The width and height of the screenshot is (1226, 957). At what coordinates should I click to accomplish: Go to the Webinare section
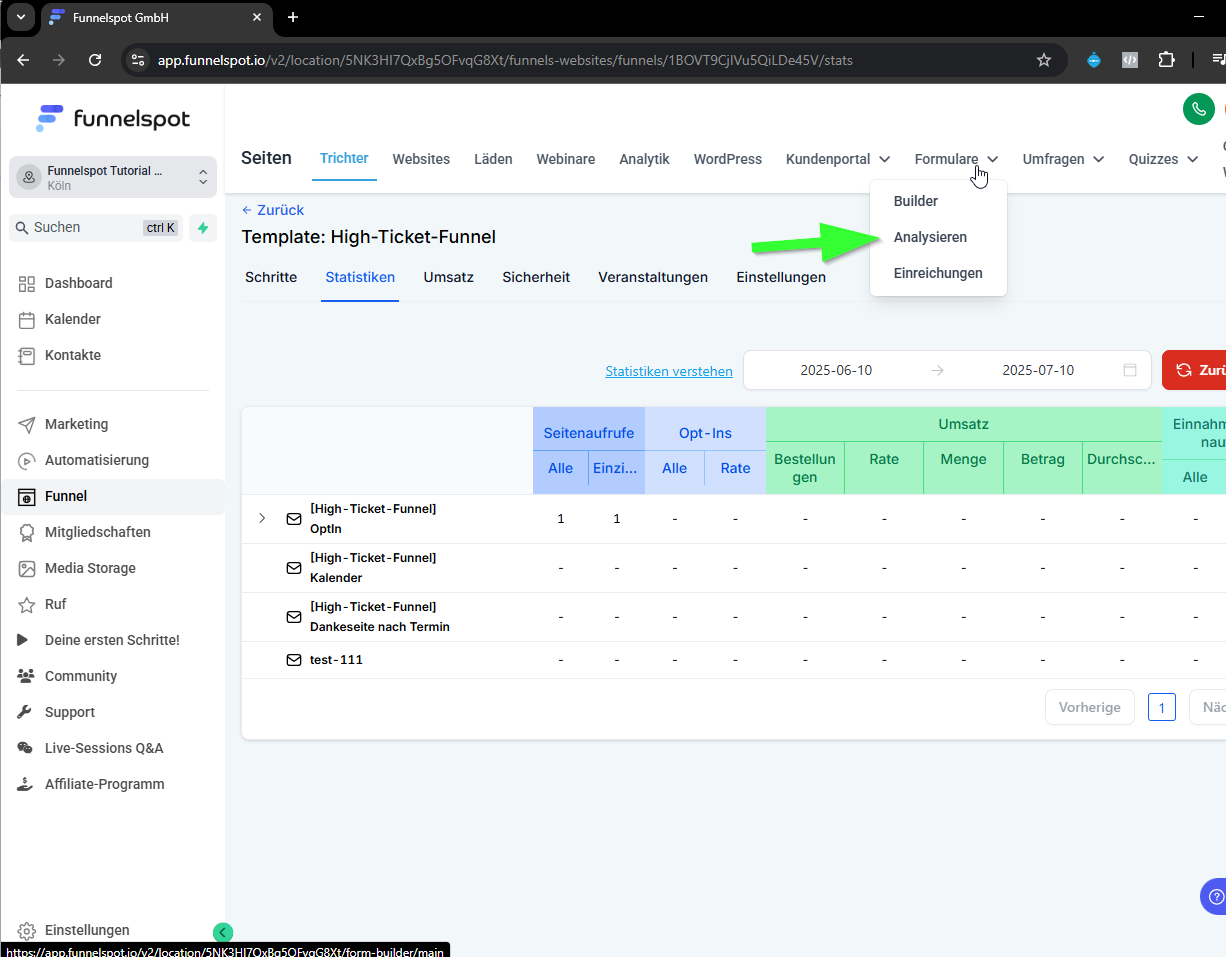pos(566,159)
